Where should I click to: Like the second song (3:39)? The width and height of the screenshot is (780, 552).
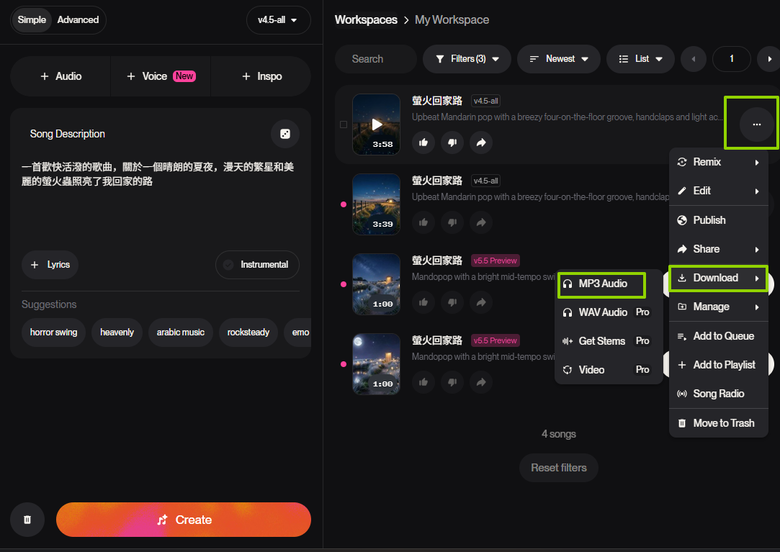click(423, 222)
